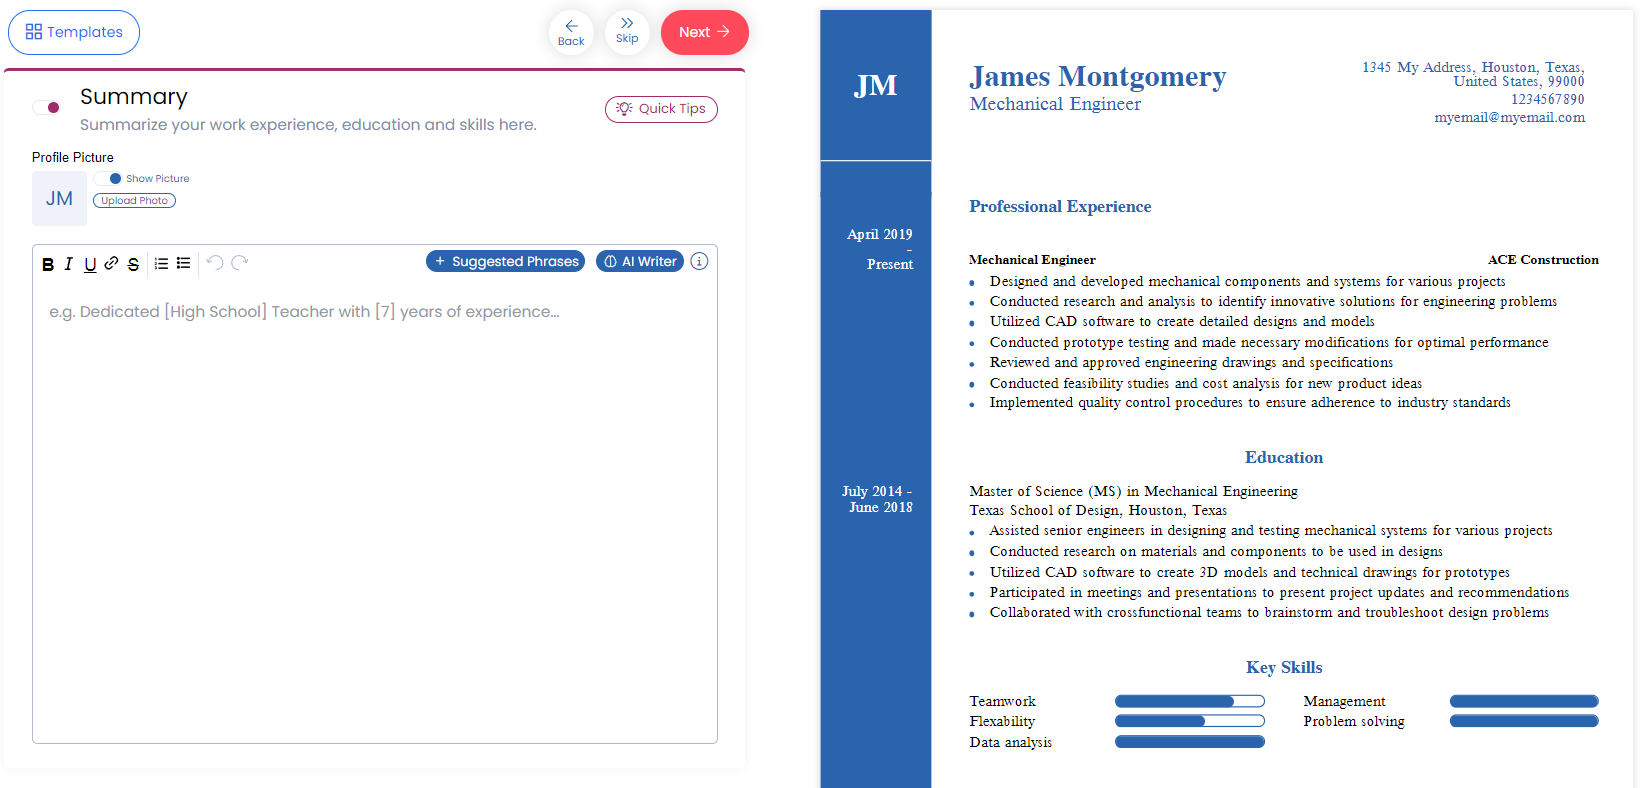
Task: Click ACE Construction employer name
Action: tap(1543, 260)
